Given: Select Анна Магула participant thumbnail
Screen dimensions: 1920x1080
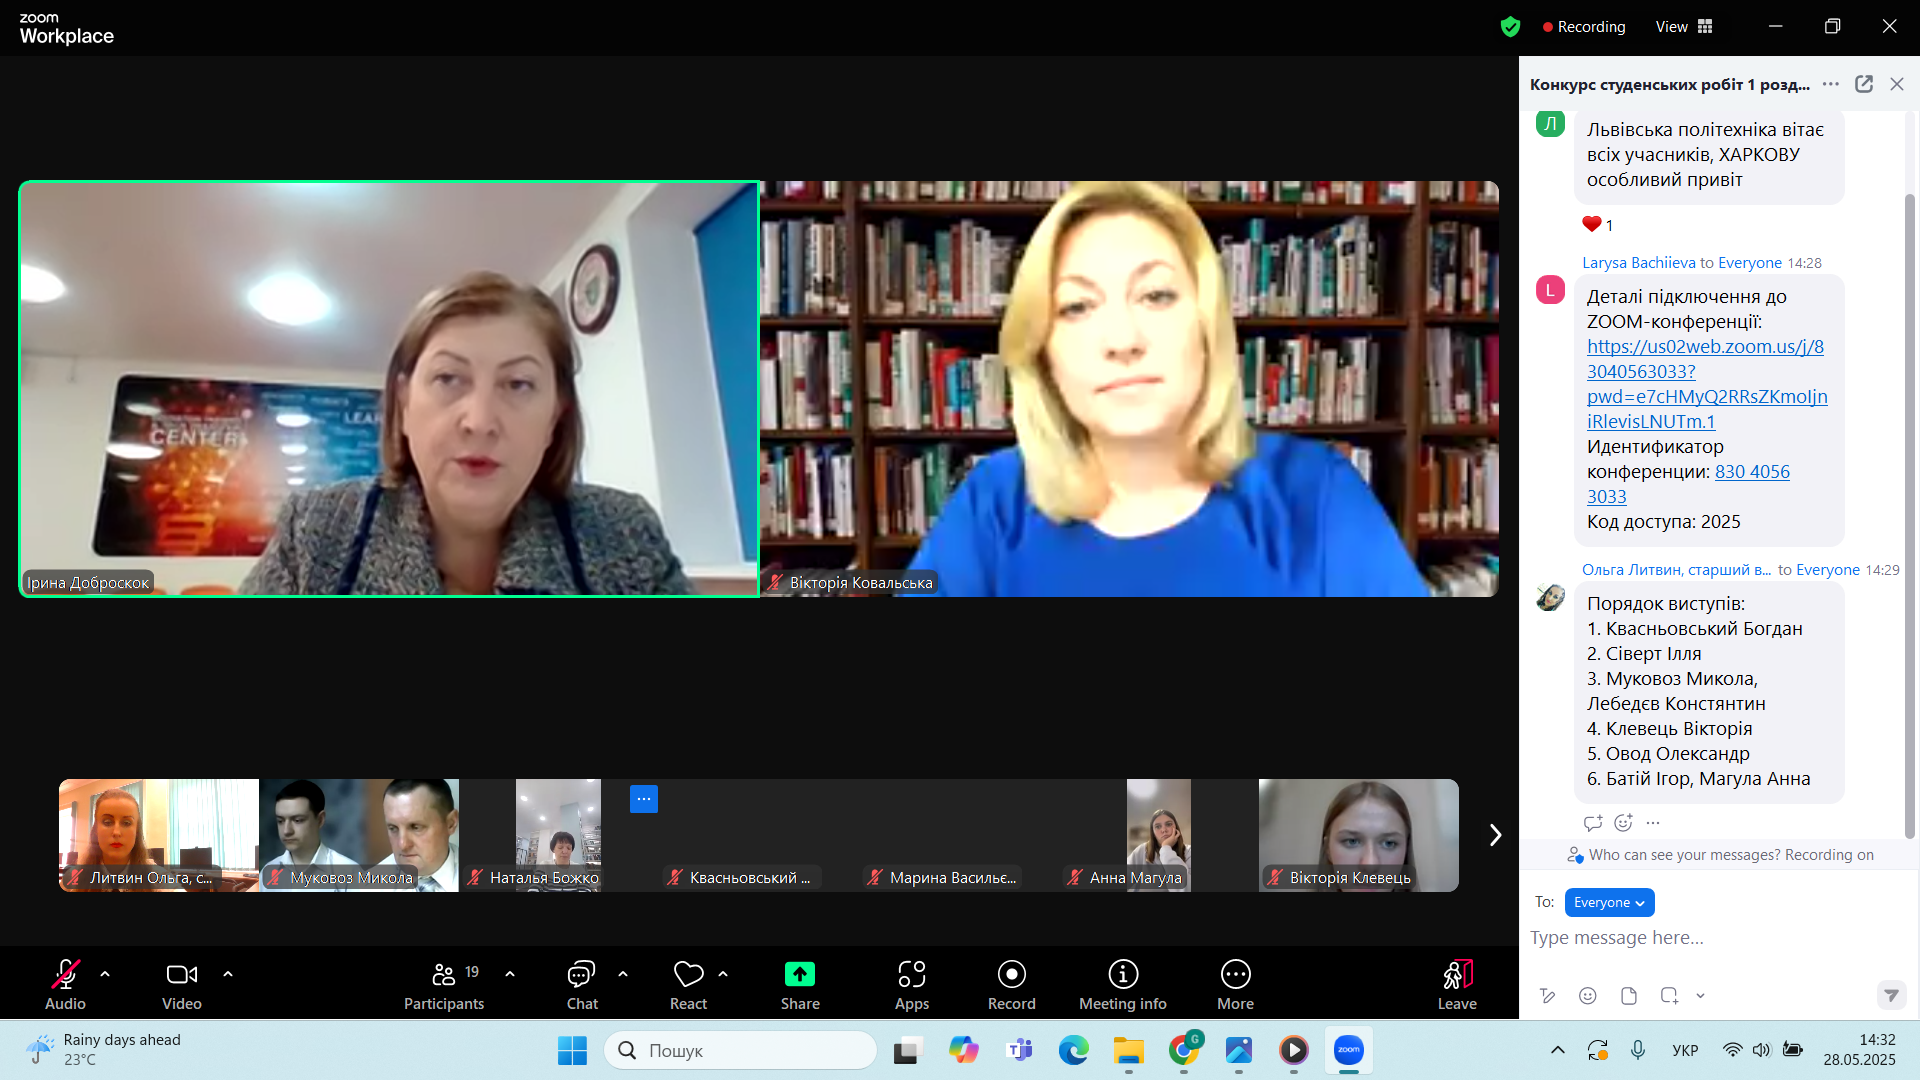Looking at the screenshot, I should 1159,835.
